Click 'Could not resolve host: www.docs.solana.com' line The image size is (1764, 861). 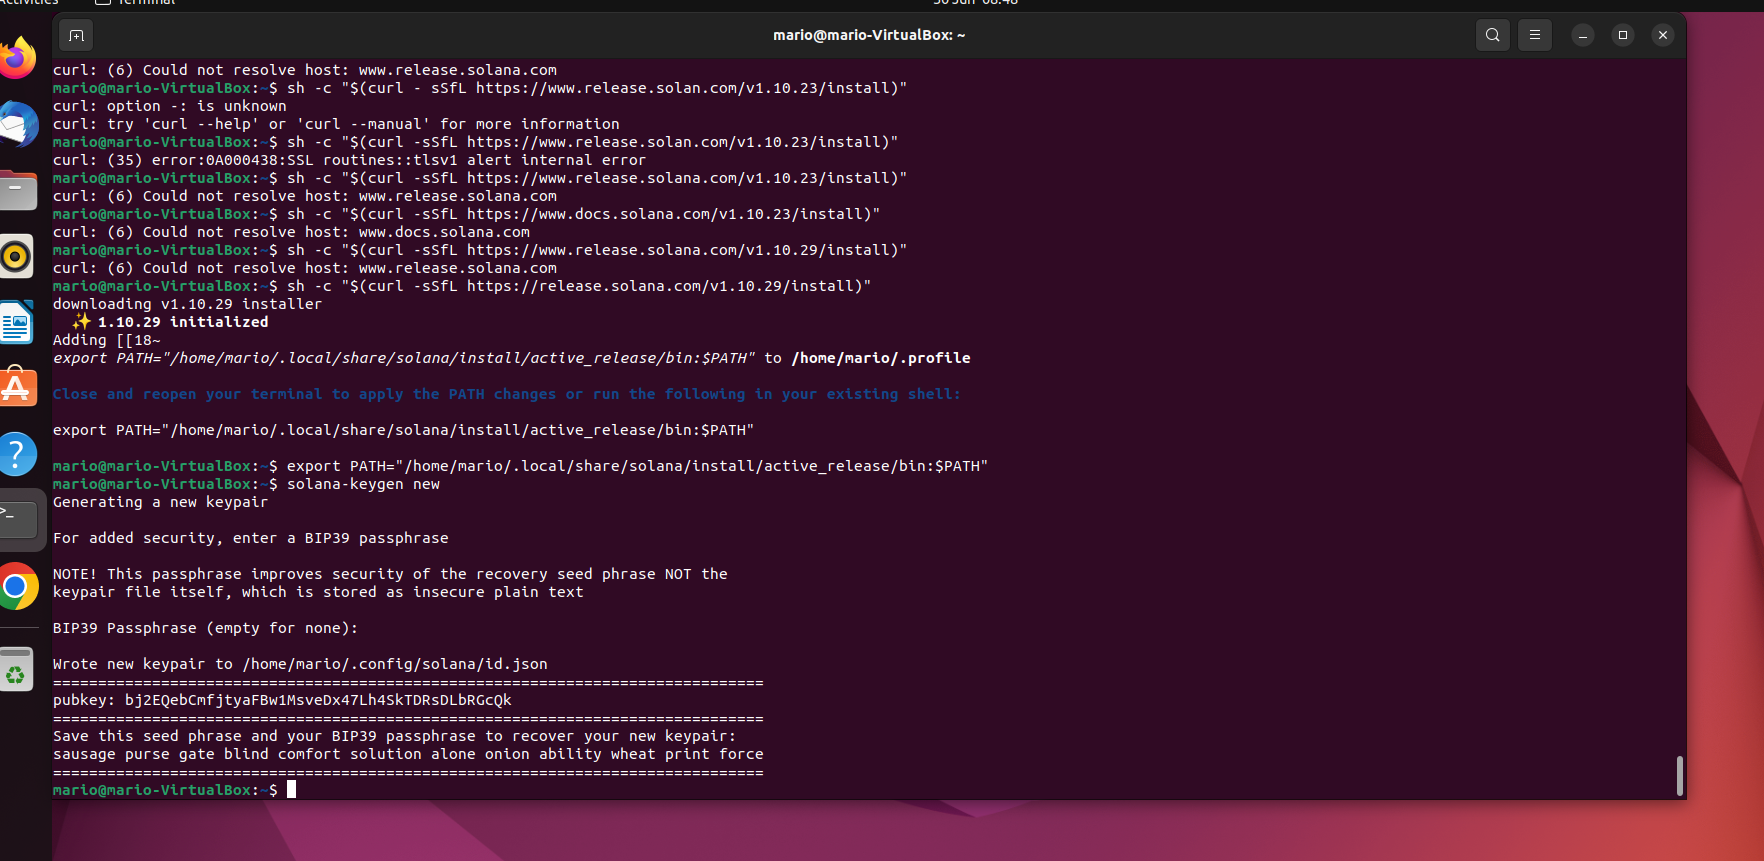pos(291,232)
